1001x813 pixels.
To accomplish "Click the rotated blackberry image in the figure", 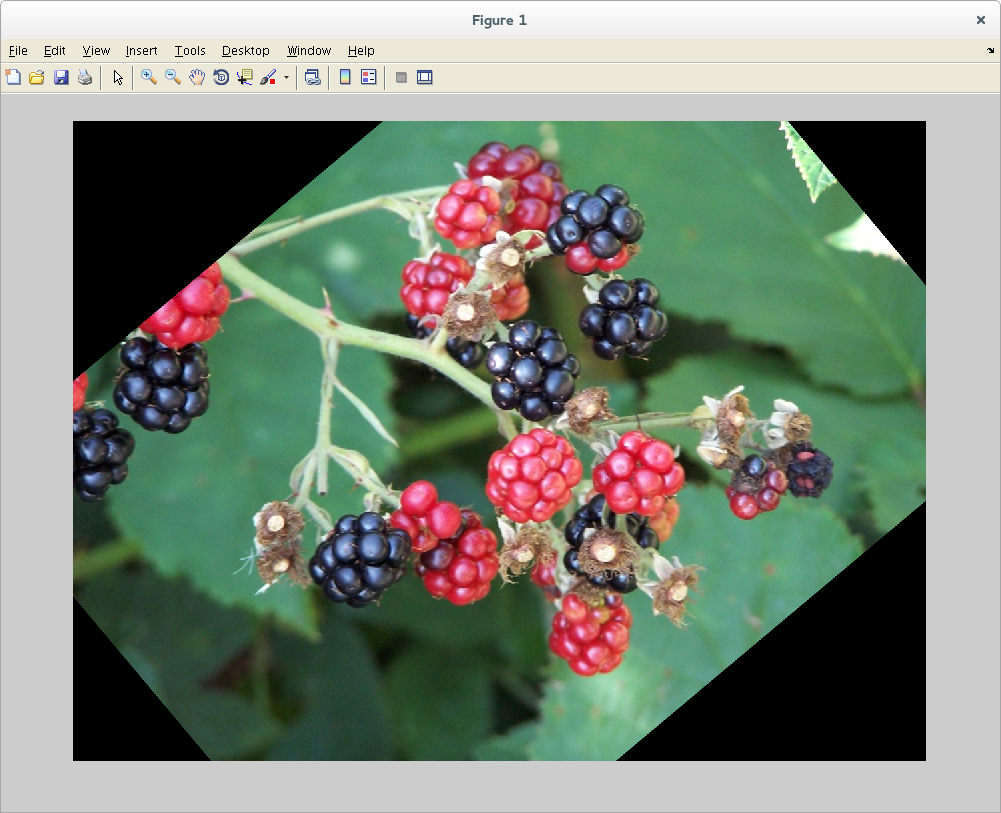I will (x=499, y=441).
